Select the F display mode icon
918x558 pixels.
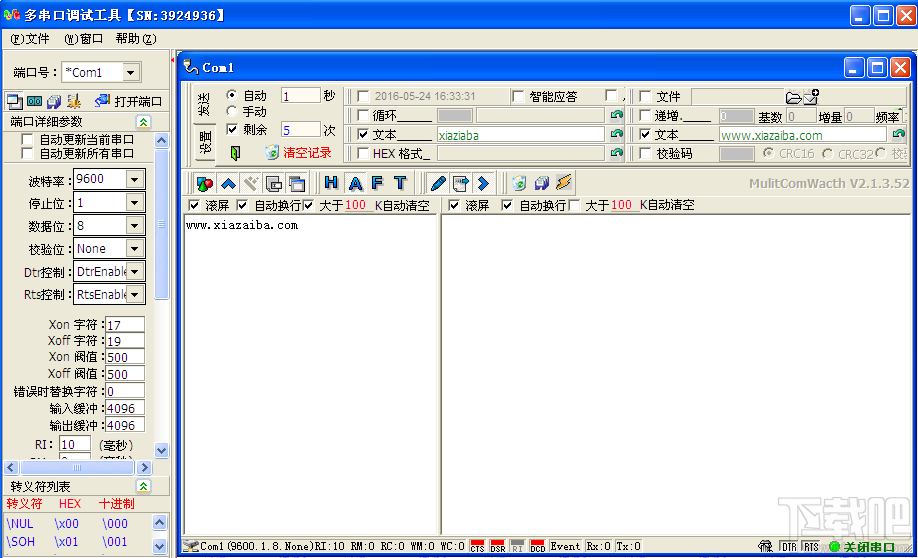point(377,183)
